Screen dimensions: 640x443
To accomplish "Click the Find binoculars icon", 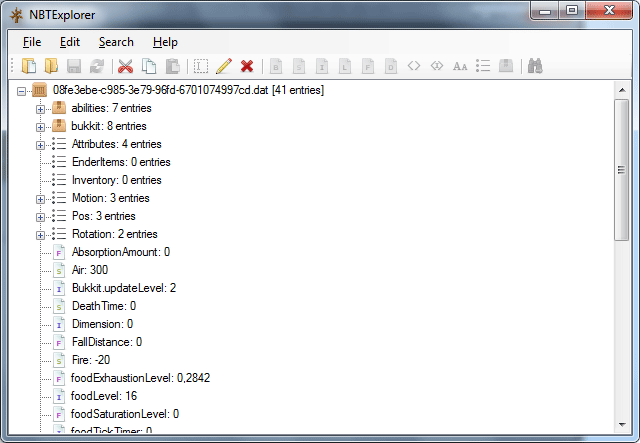I will pyautogui.click(x=535, y=66).
